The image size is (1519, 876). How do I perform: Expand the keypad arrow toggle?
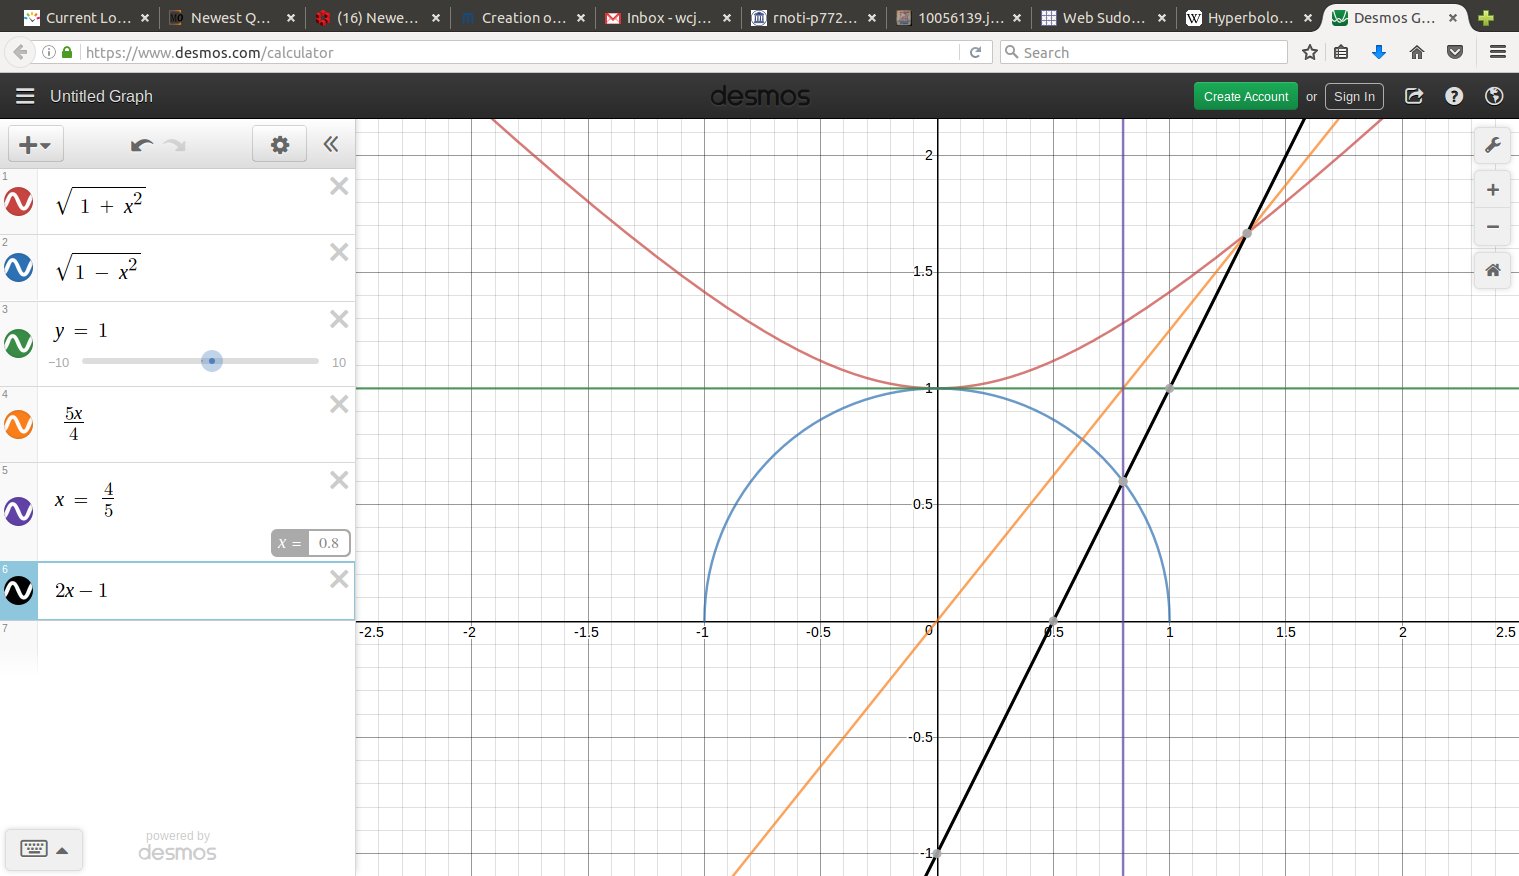click(x=62, y=850)
